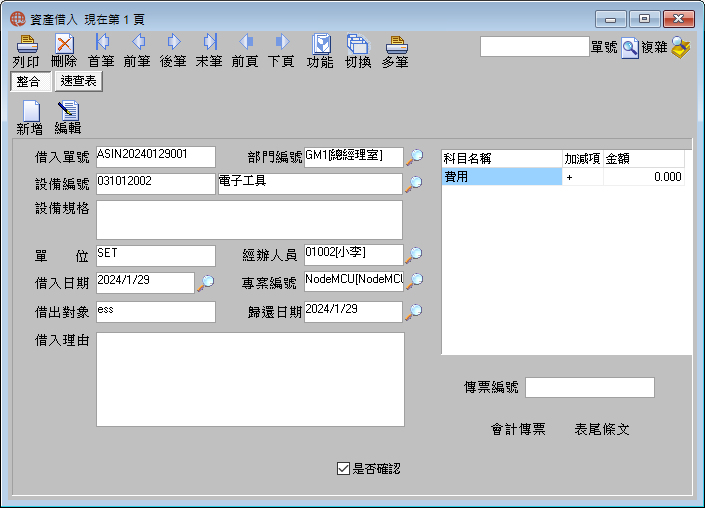This screenshot has height=508, width=705.
Task: Go to first record with 首筆
Action: (102, 43)
